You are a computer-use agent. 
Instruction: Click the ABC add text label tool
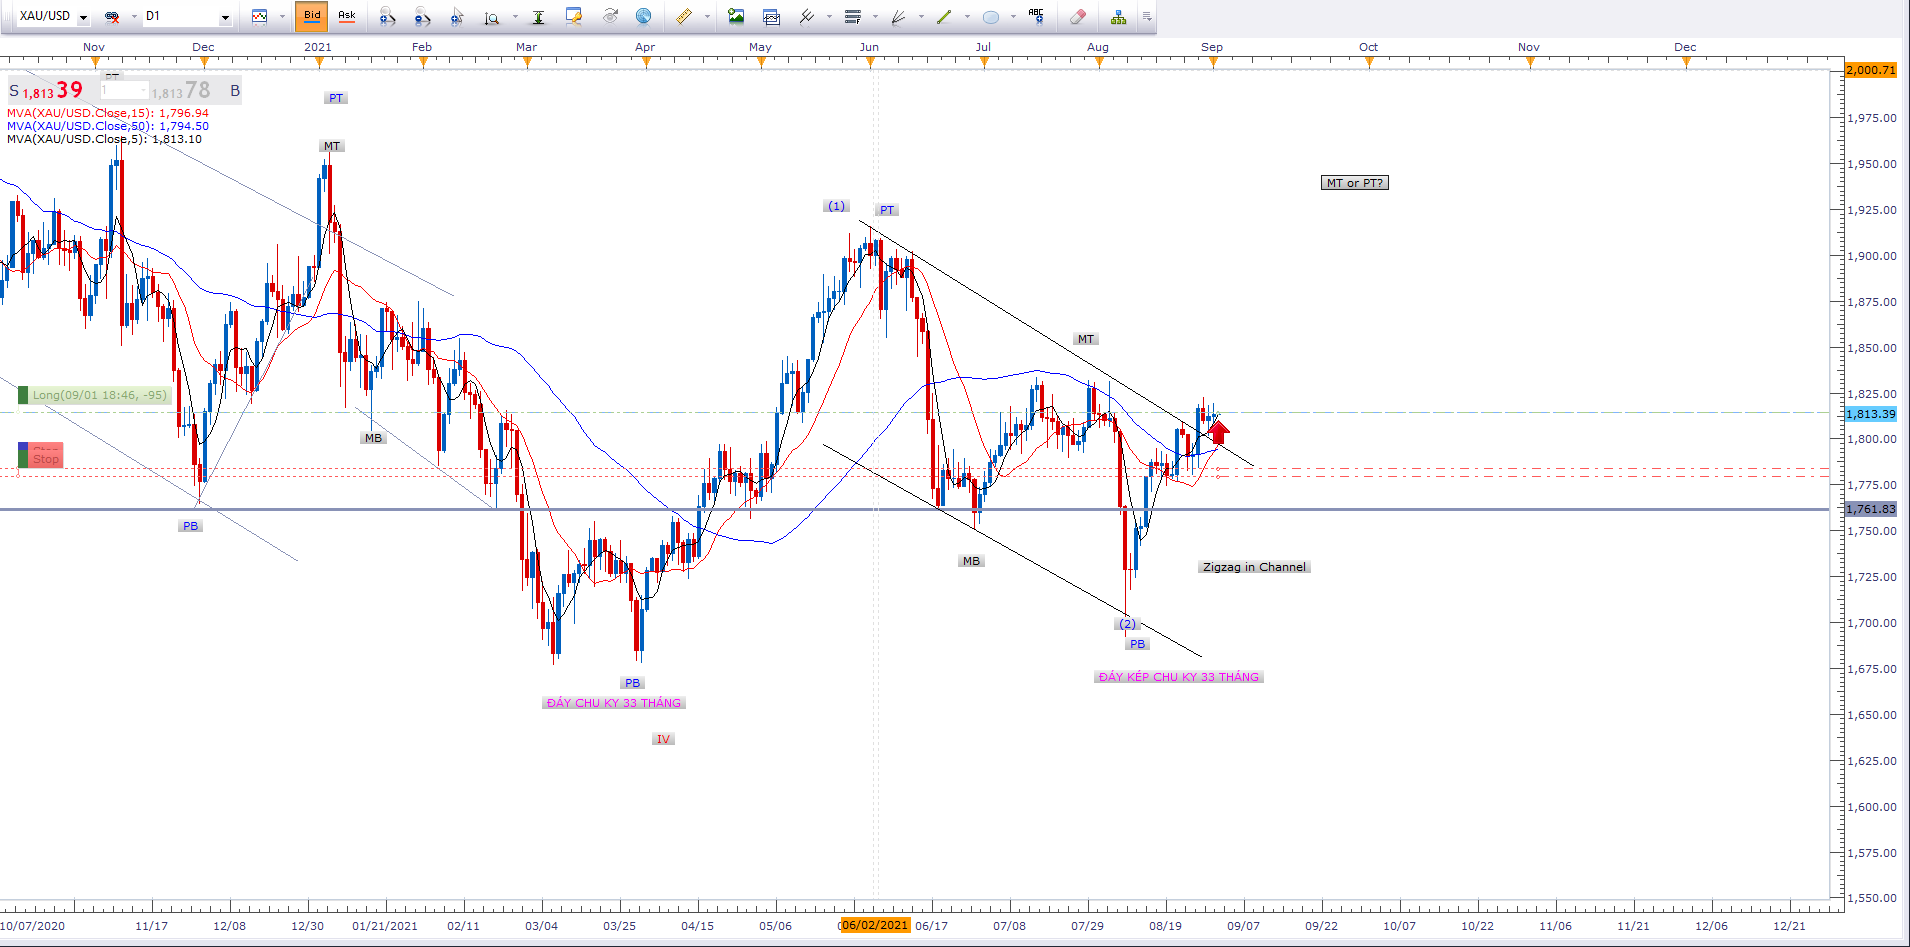(1036, 16)
